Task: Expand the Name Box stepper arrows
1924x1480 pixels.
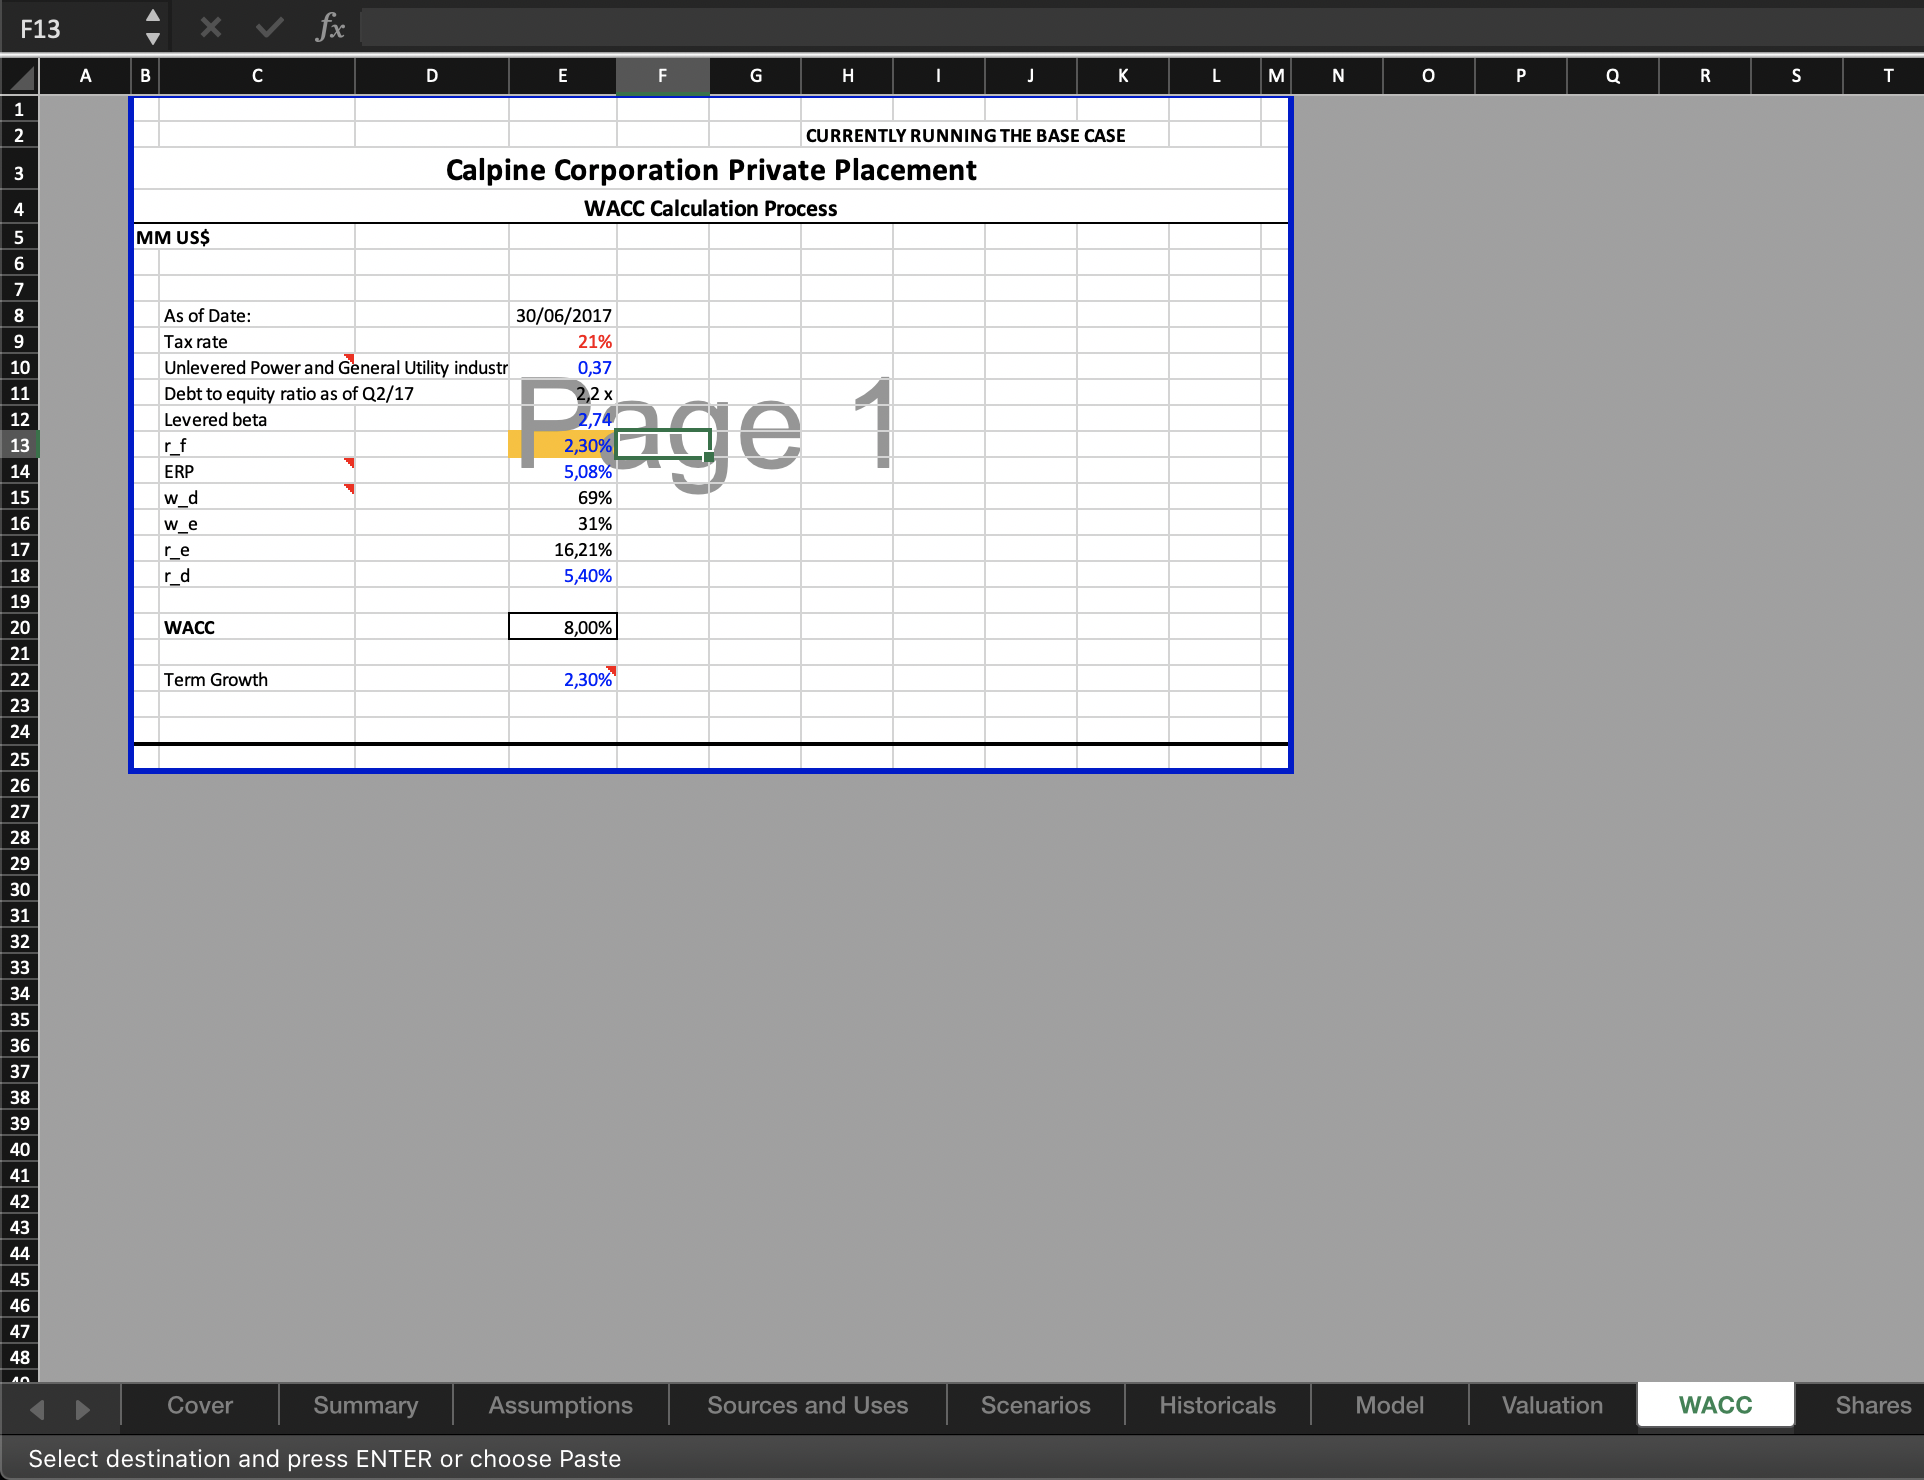Action: (152, 28)
